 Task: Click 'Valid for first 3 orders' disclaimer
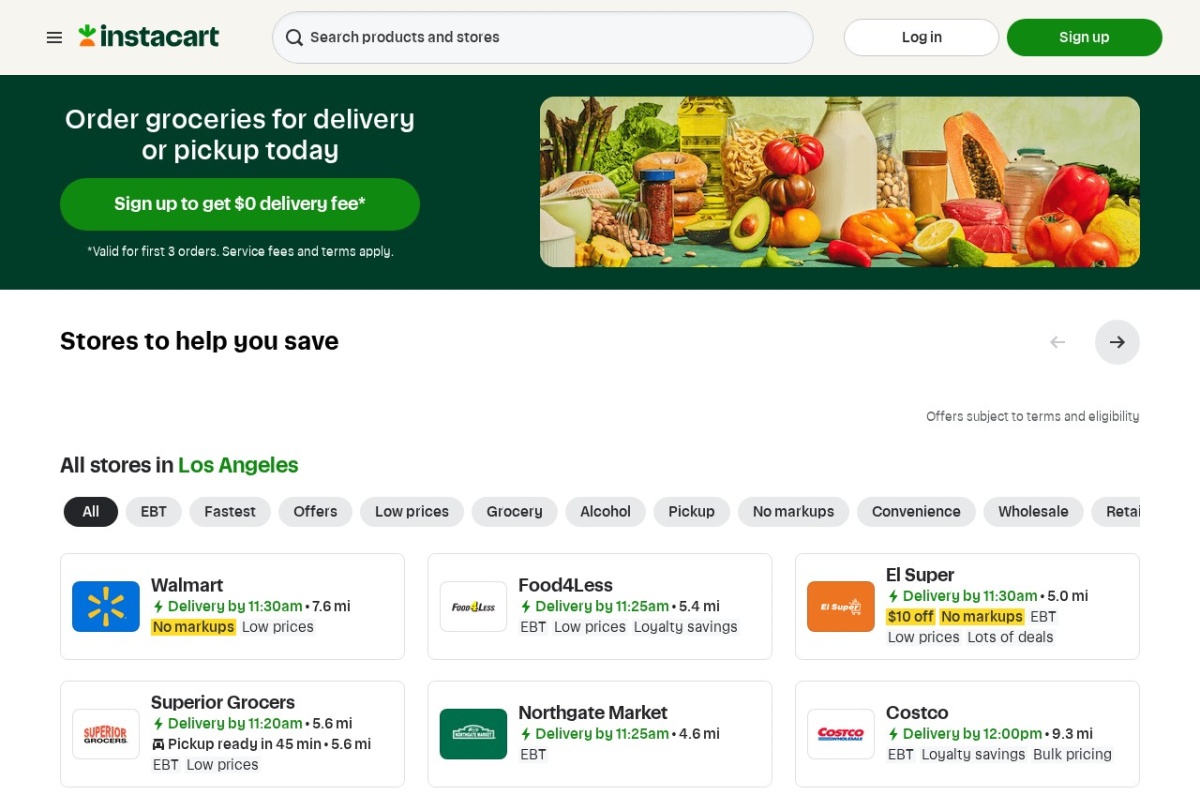click(240, 252)
